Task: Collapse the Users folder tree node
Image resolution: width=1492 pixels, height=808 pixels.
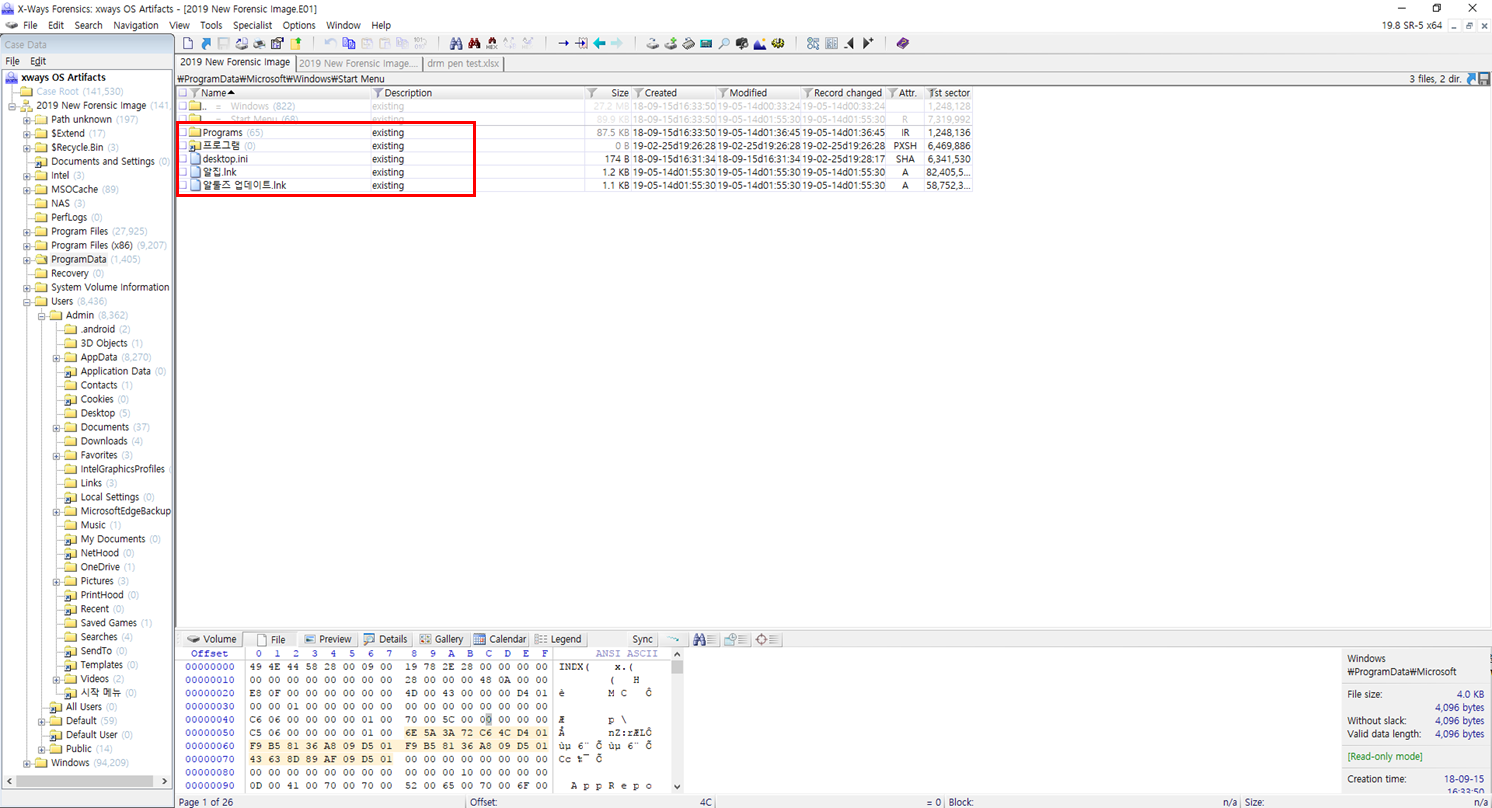Action: click(x=27, y=301)
